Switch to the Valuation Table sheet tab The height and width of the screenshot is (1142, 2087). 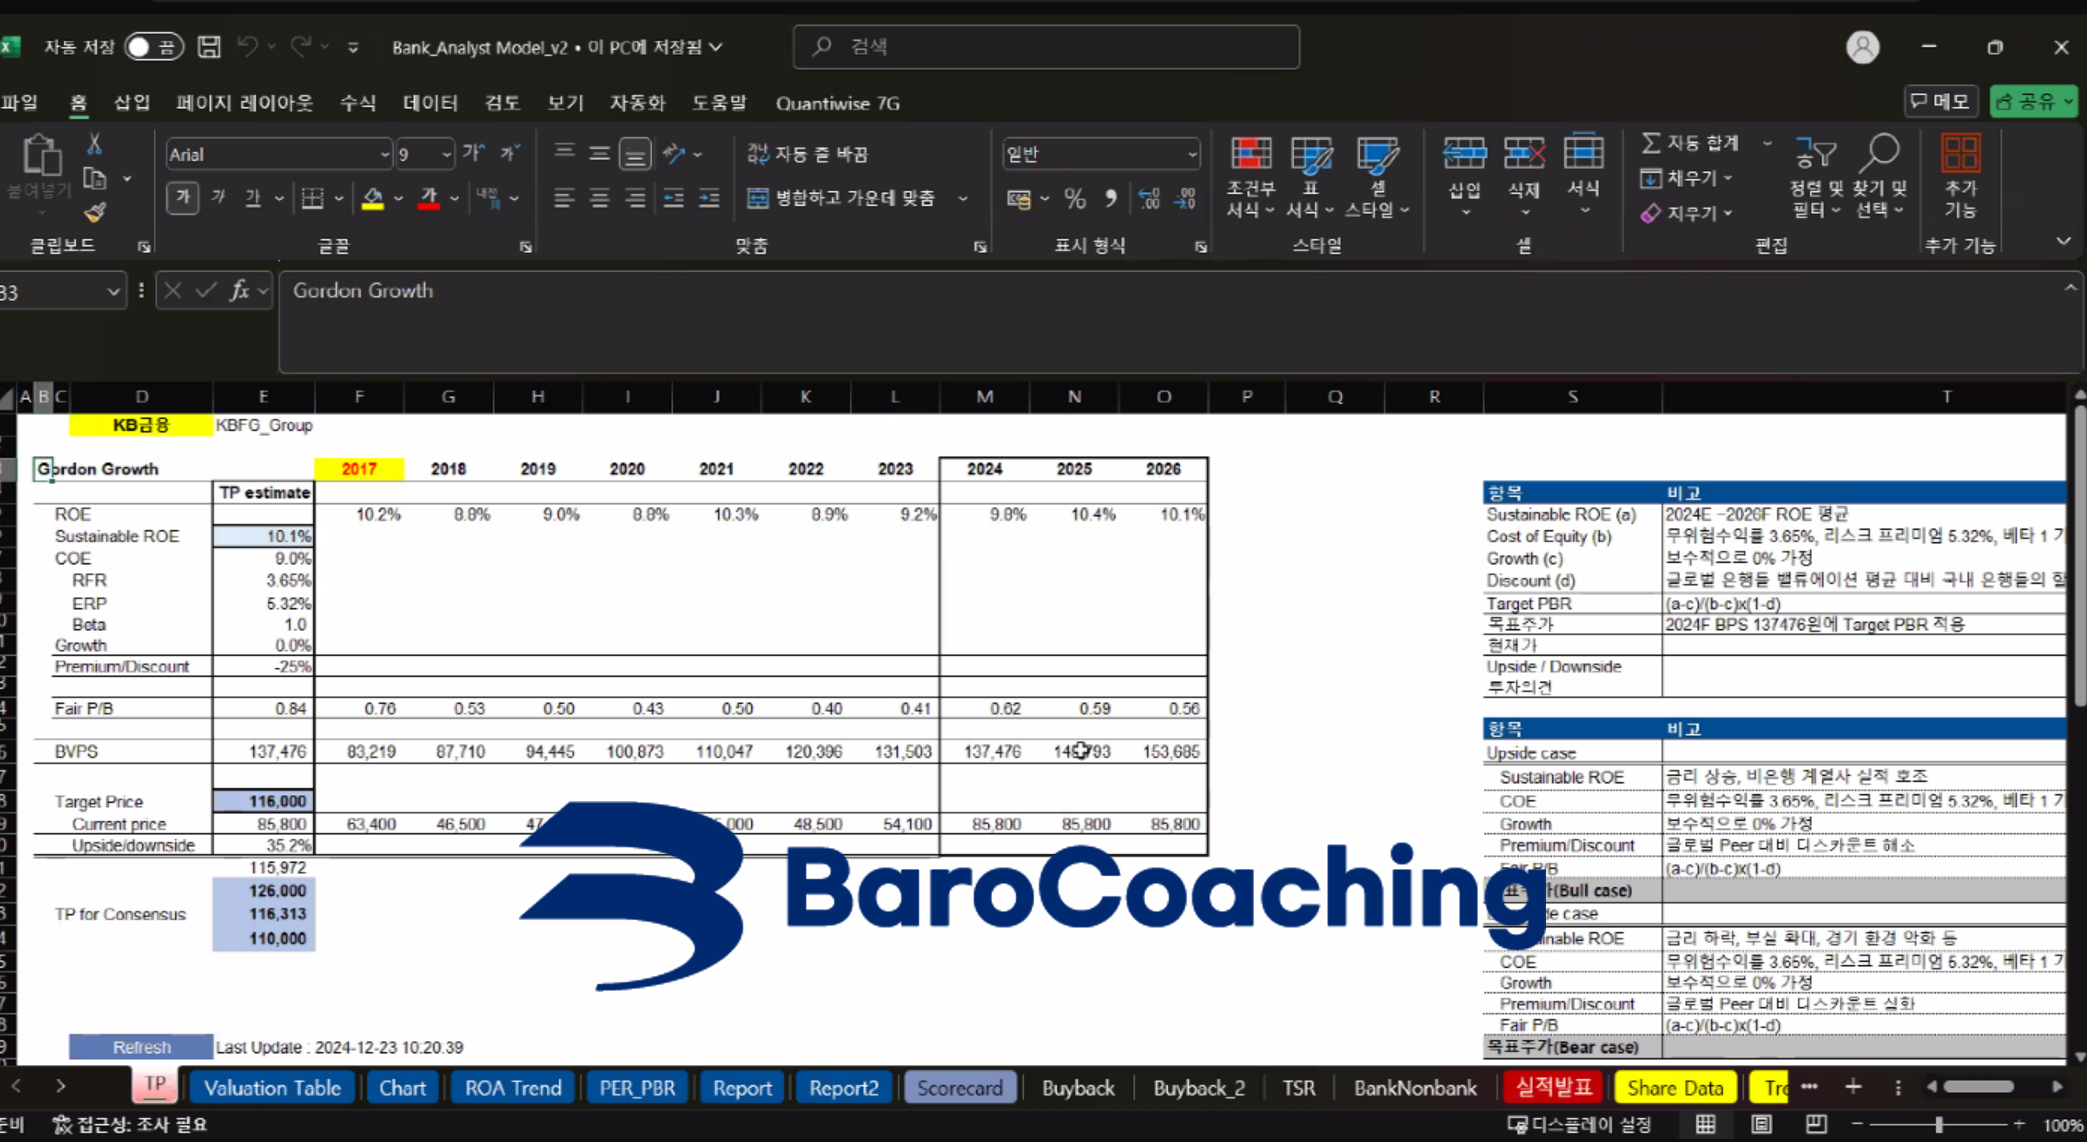[272, 1088]
